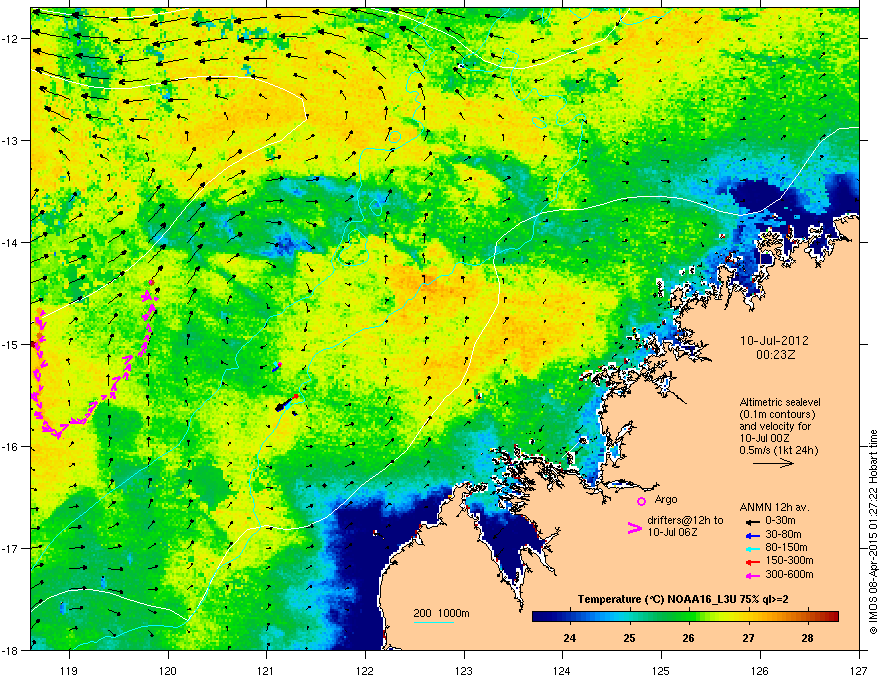Image resolution: width=880 pixels, height=680 pixels.
Task: Click the "150-300m" depth label
Action: click(789, 560)
